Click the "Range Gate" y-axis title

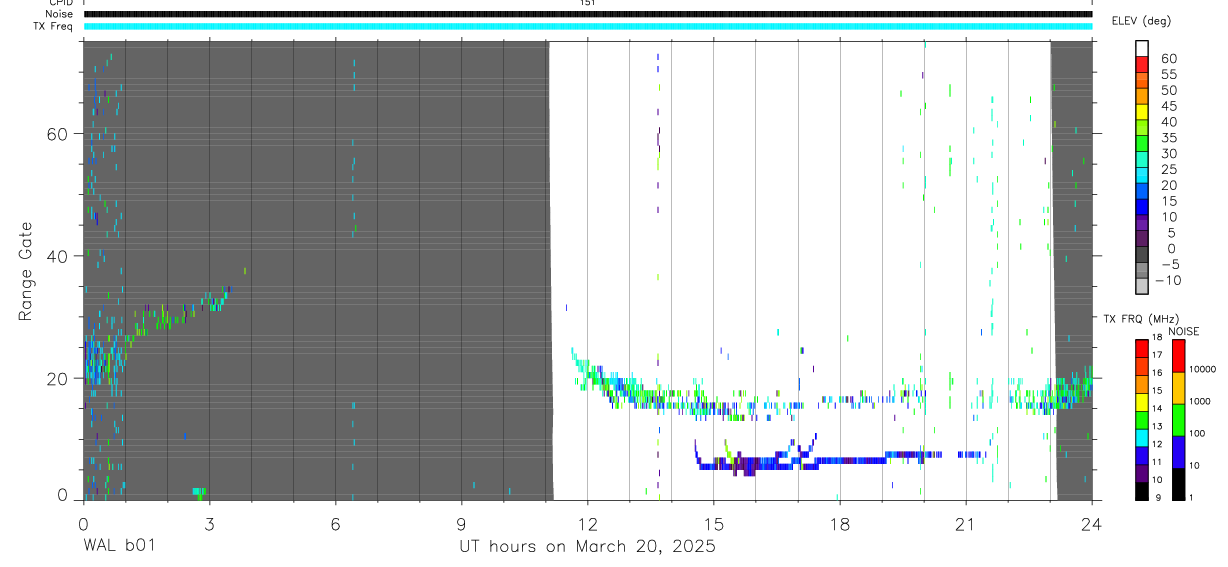(26, 270)
